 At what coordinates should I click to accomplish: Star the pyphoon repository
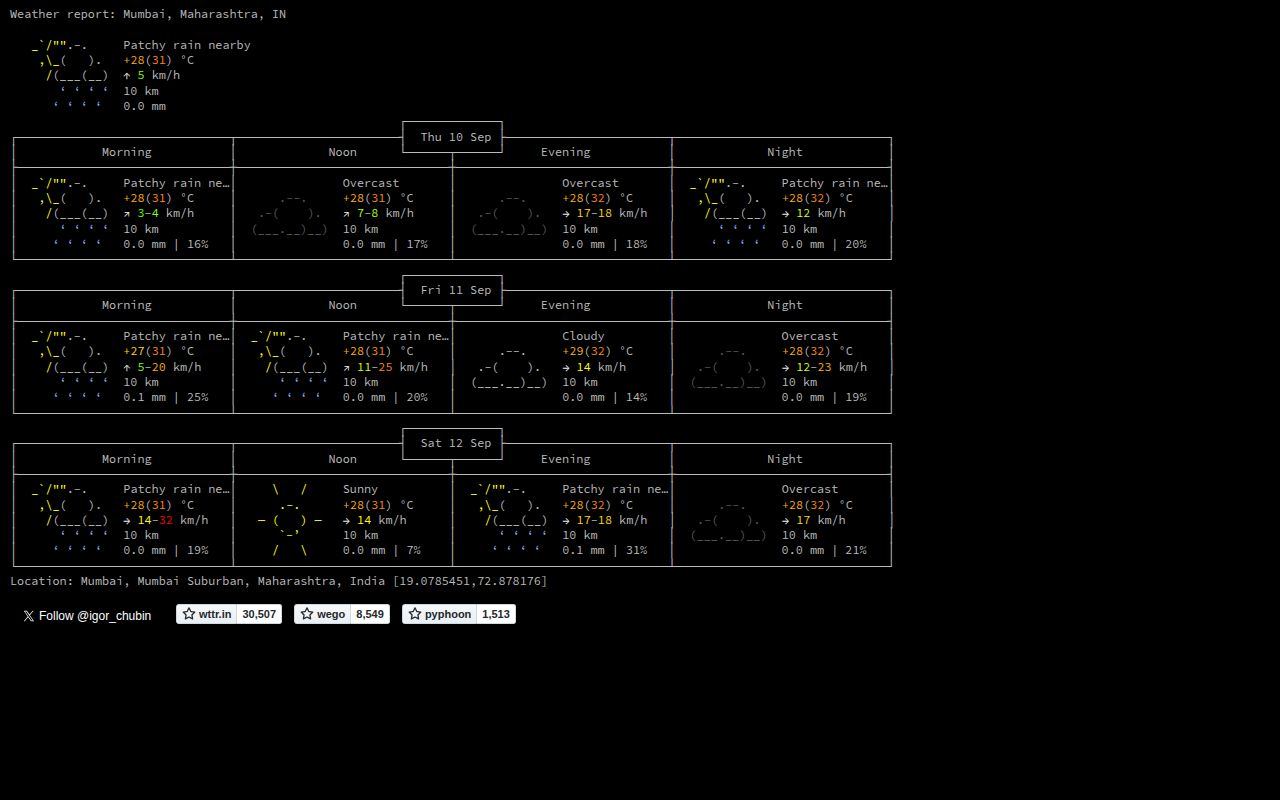[x=440, y=614]
